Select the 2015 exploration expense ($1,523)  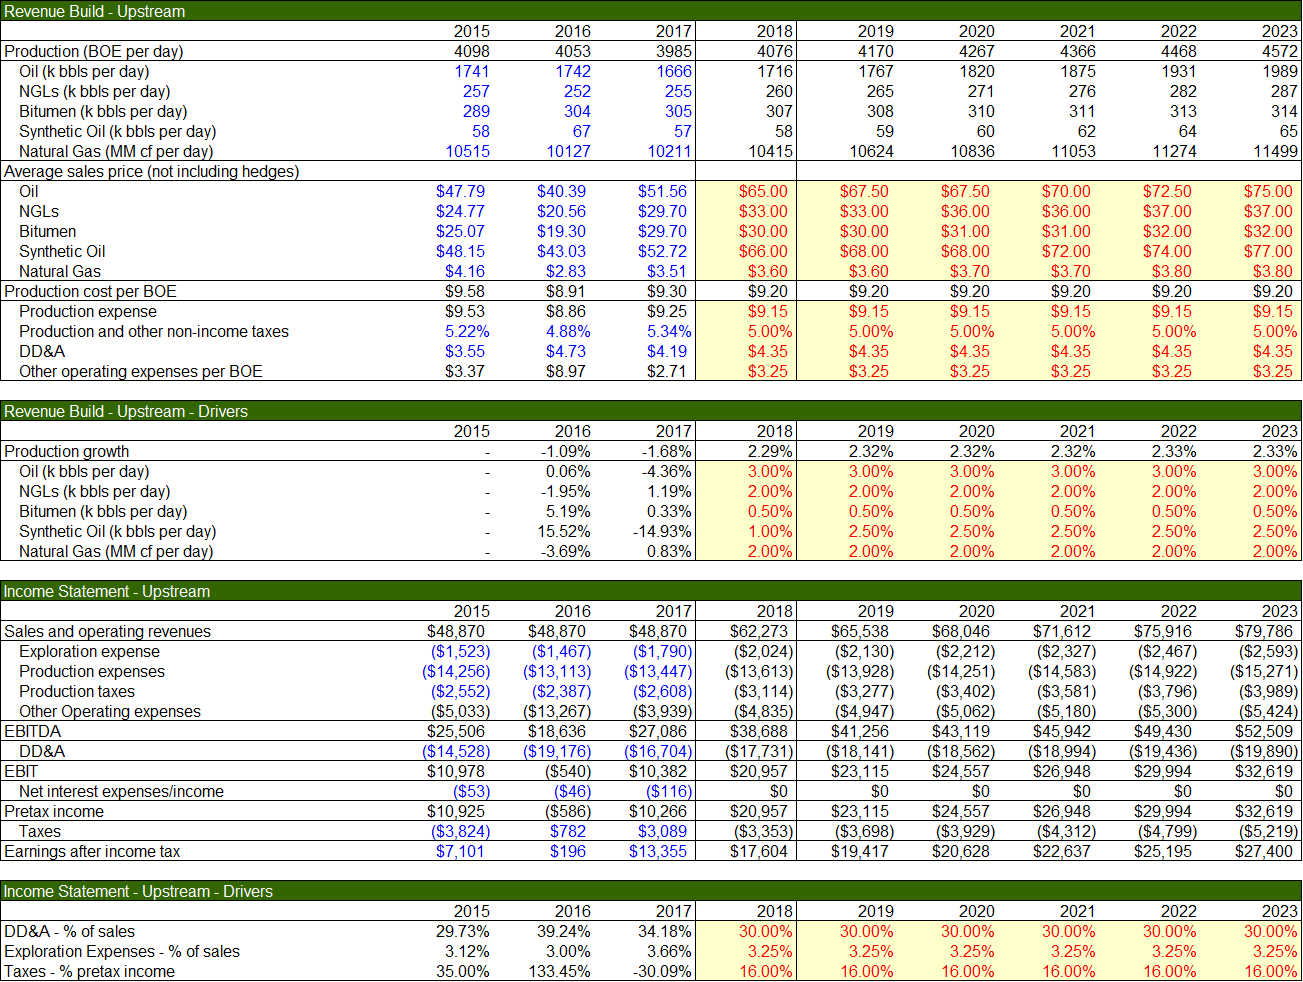[x=460, y=651]
